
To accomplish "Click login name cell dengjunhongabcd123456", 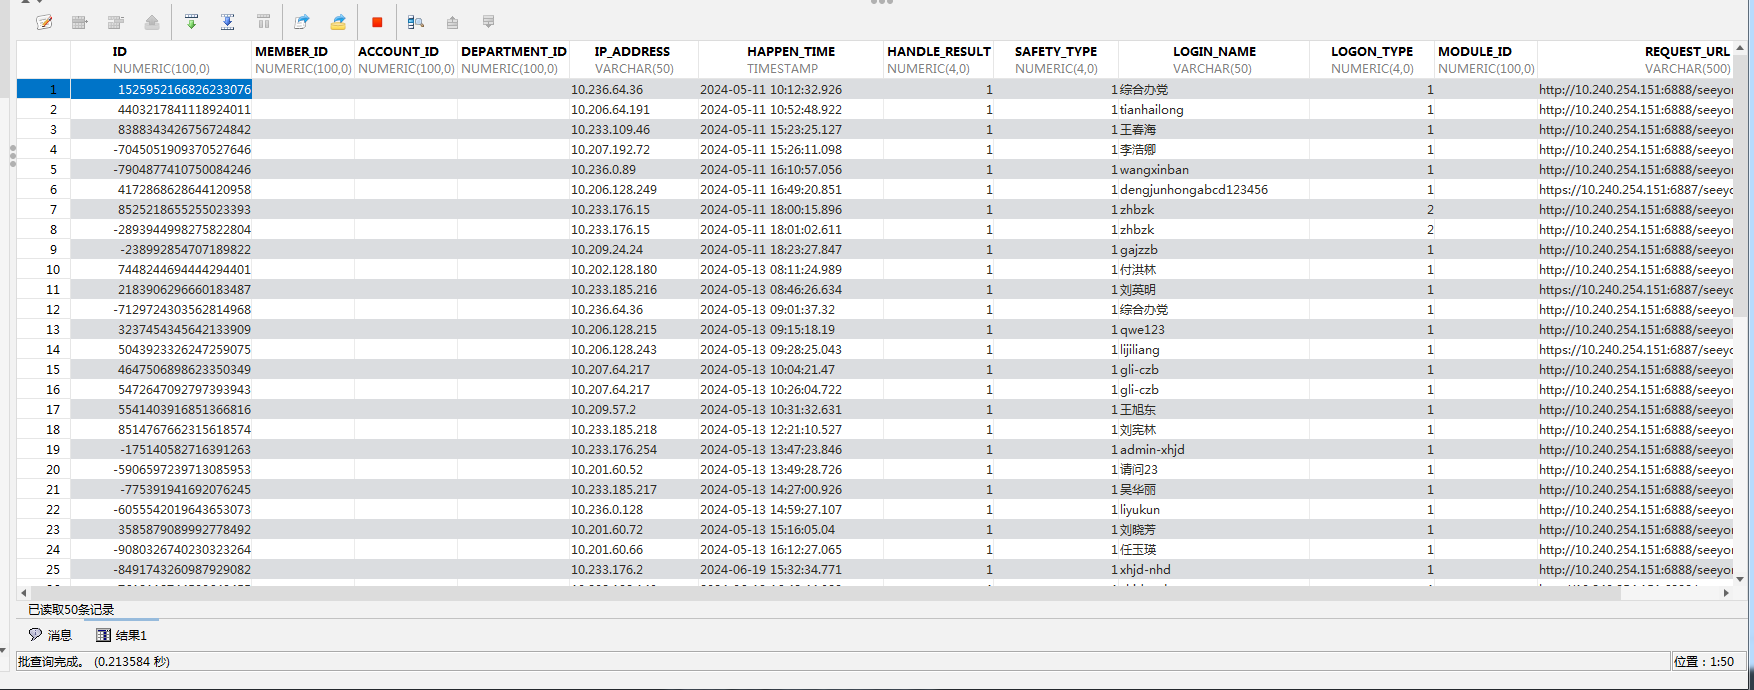I will (1193, 190).
